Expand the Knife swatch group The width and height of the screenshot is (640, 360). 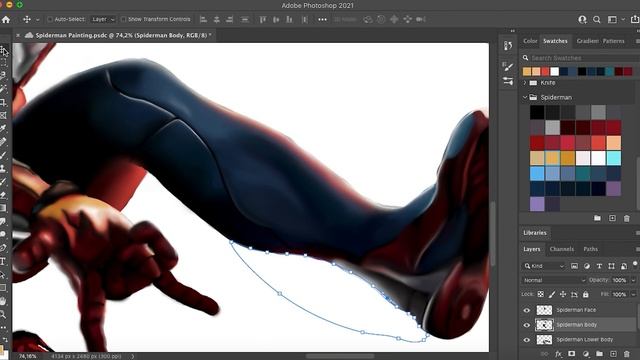(x=525, y=83)
